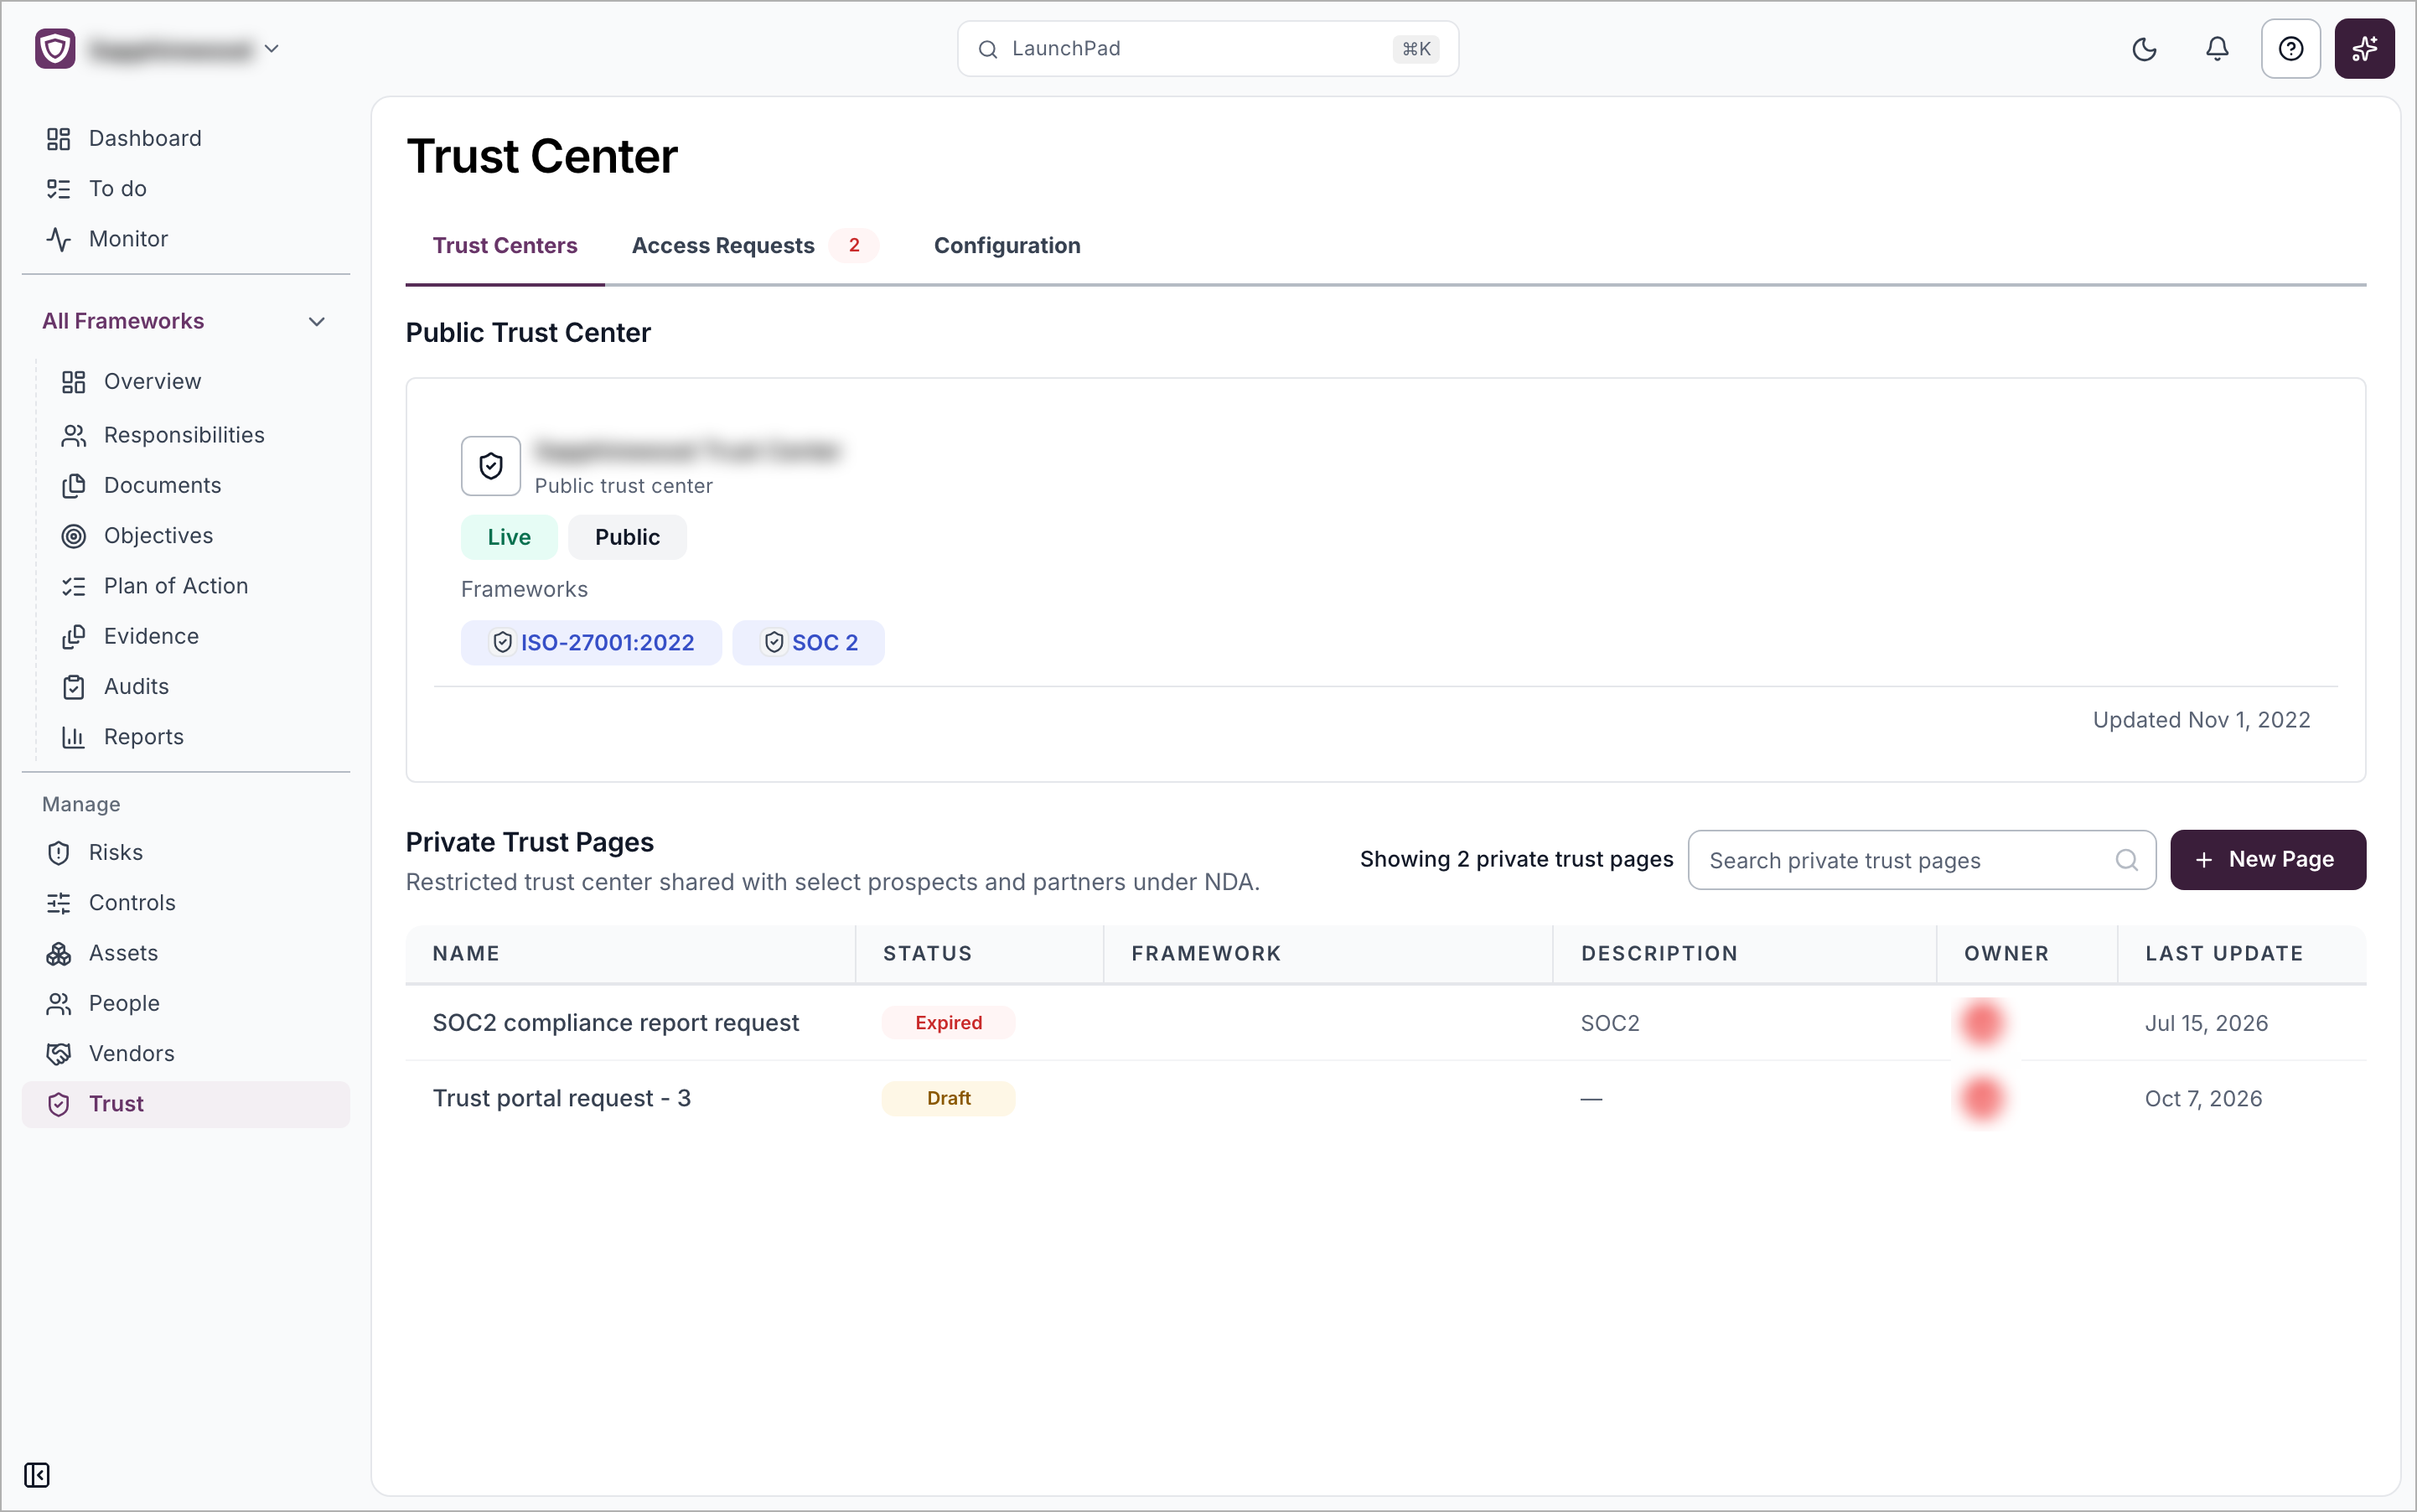Click the Live status badge
2417x1512 pixels.
(509, 537)
